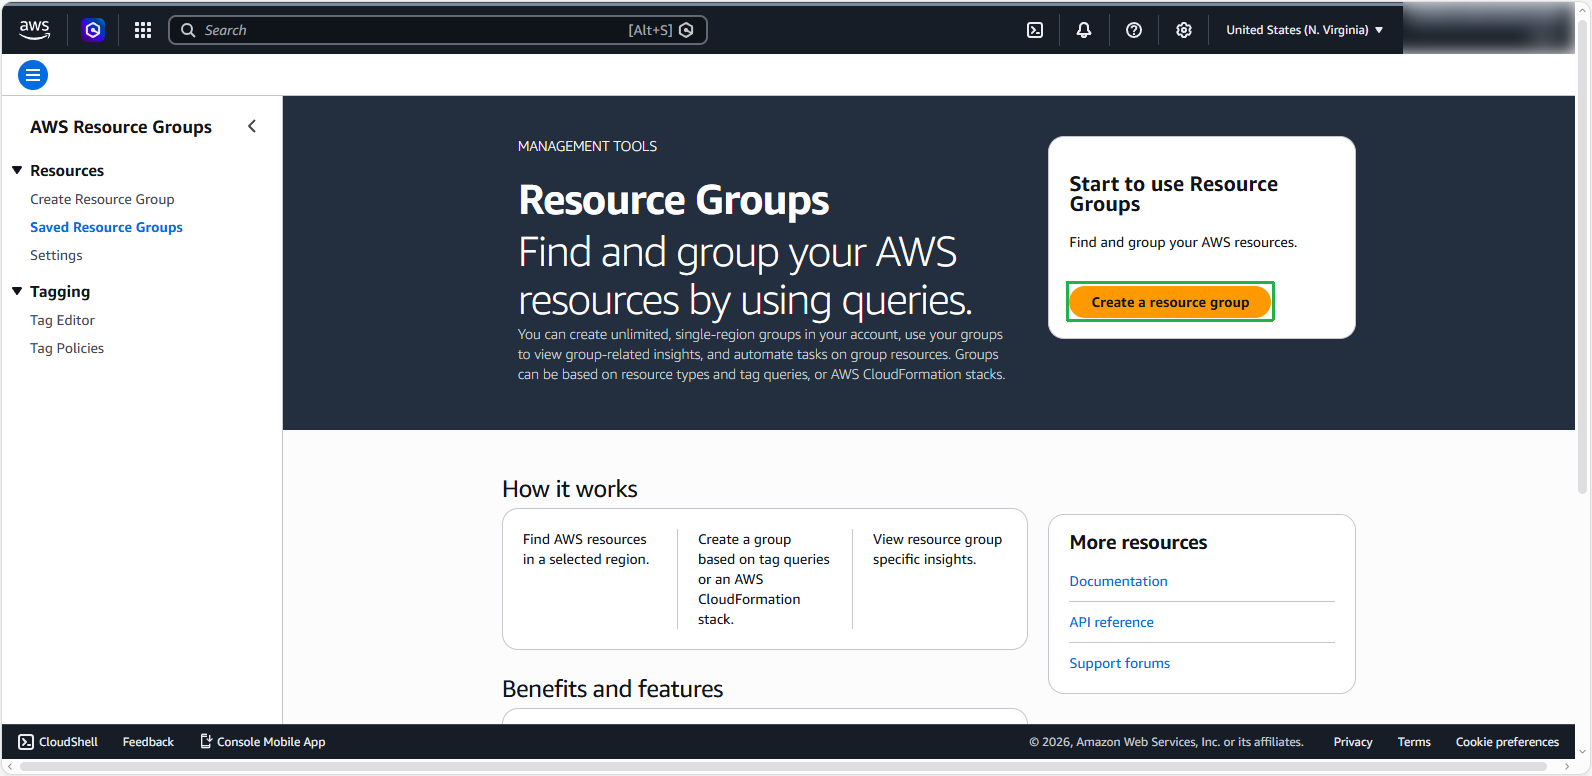Open the API reference link

1111,622
